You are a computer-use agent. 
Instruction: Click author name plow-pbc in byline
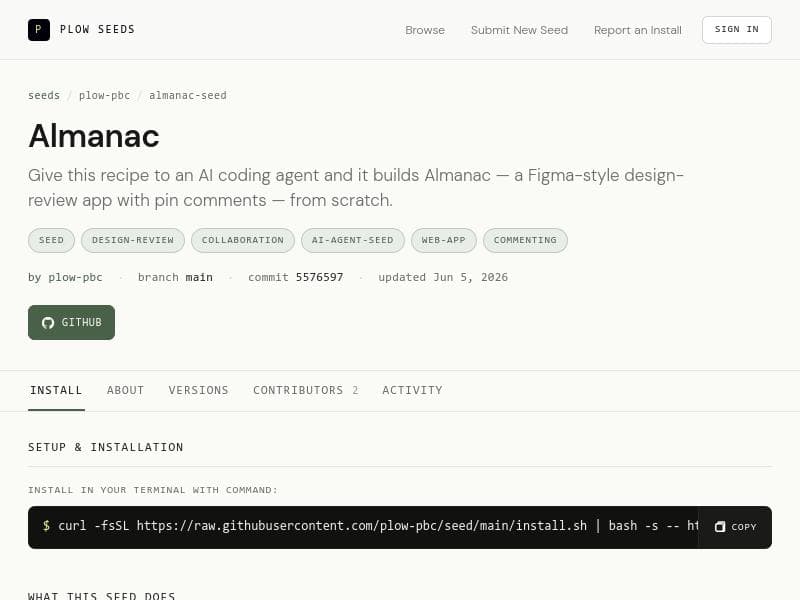(76, 278)
